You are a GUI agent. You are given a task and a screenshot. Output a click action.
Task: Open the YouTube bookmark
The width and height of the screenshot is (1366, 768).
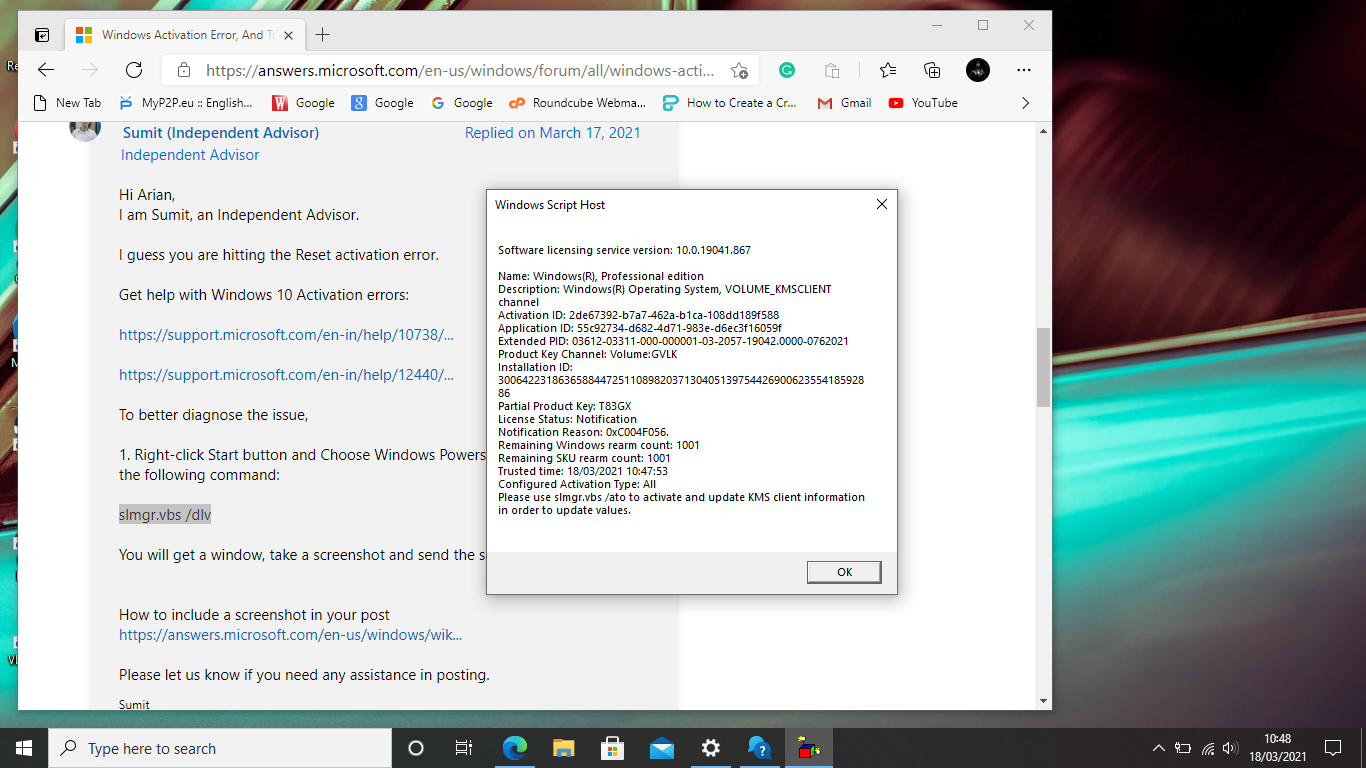click(x=923, y=103)
